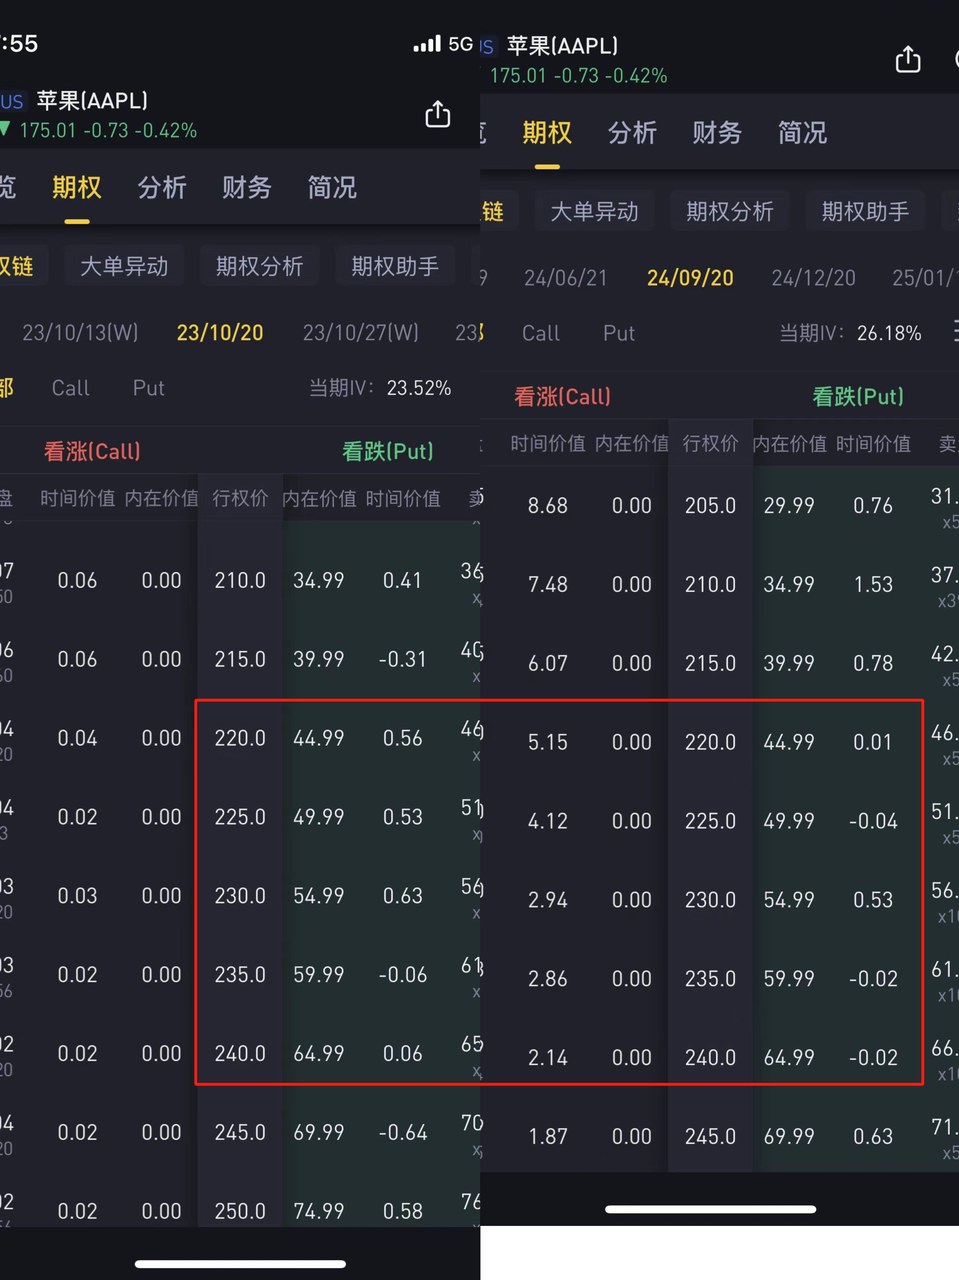Tap call time value 1.87 cell
The width and height of the screenshot is (959, 1280).
[548, 1136]
